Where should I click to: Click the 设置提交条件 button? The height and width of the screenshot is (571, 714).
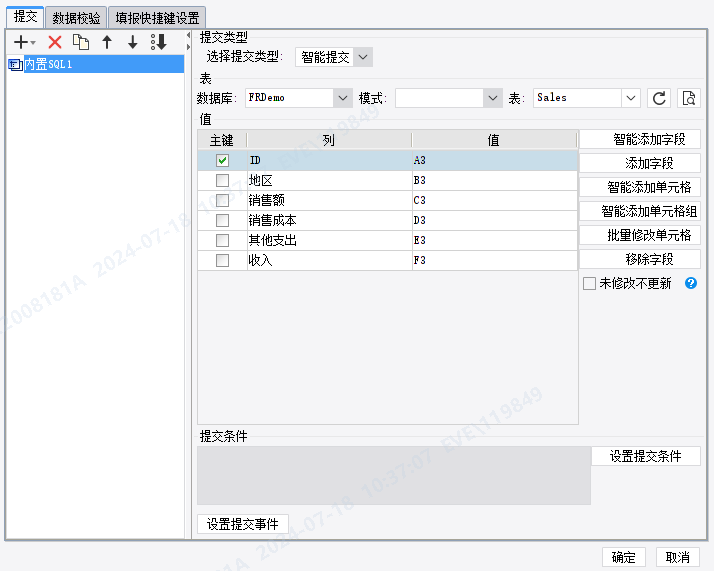click(646, 456)
